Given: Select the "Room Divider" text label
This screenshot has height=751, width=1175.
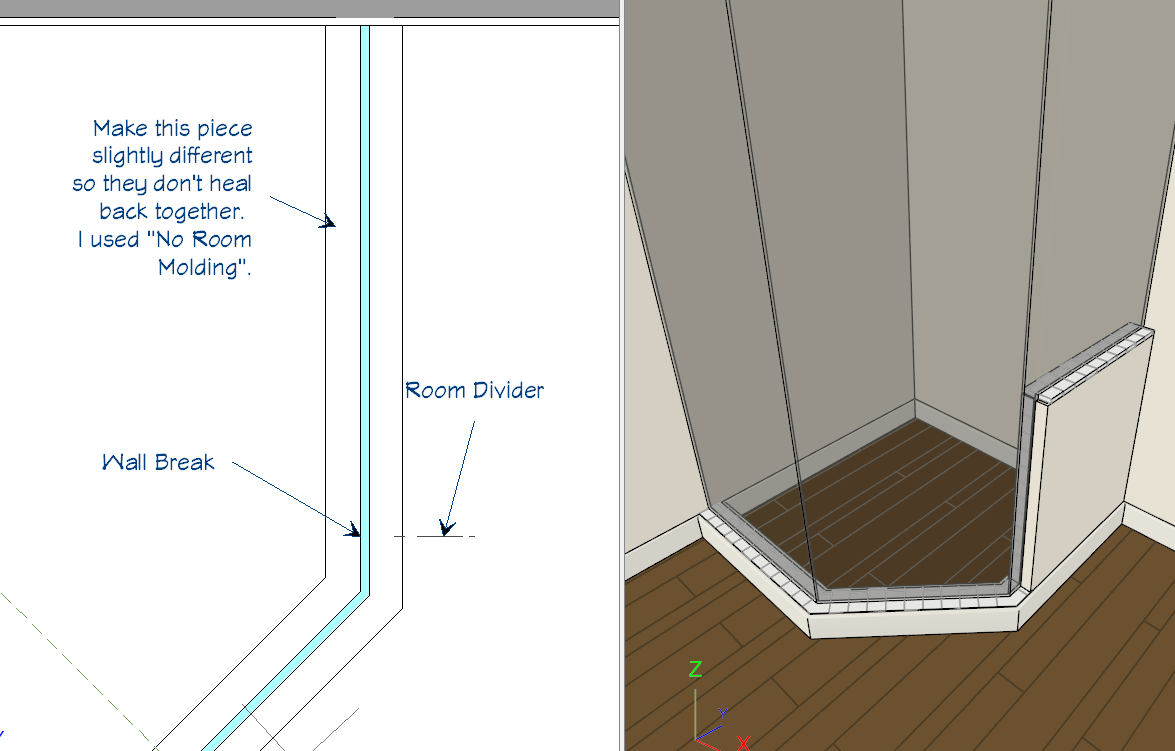Looking at the screenshot, I should click(x=474, y=390).
